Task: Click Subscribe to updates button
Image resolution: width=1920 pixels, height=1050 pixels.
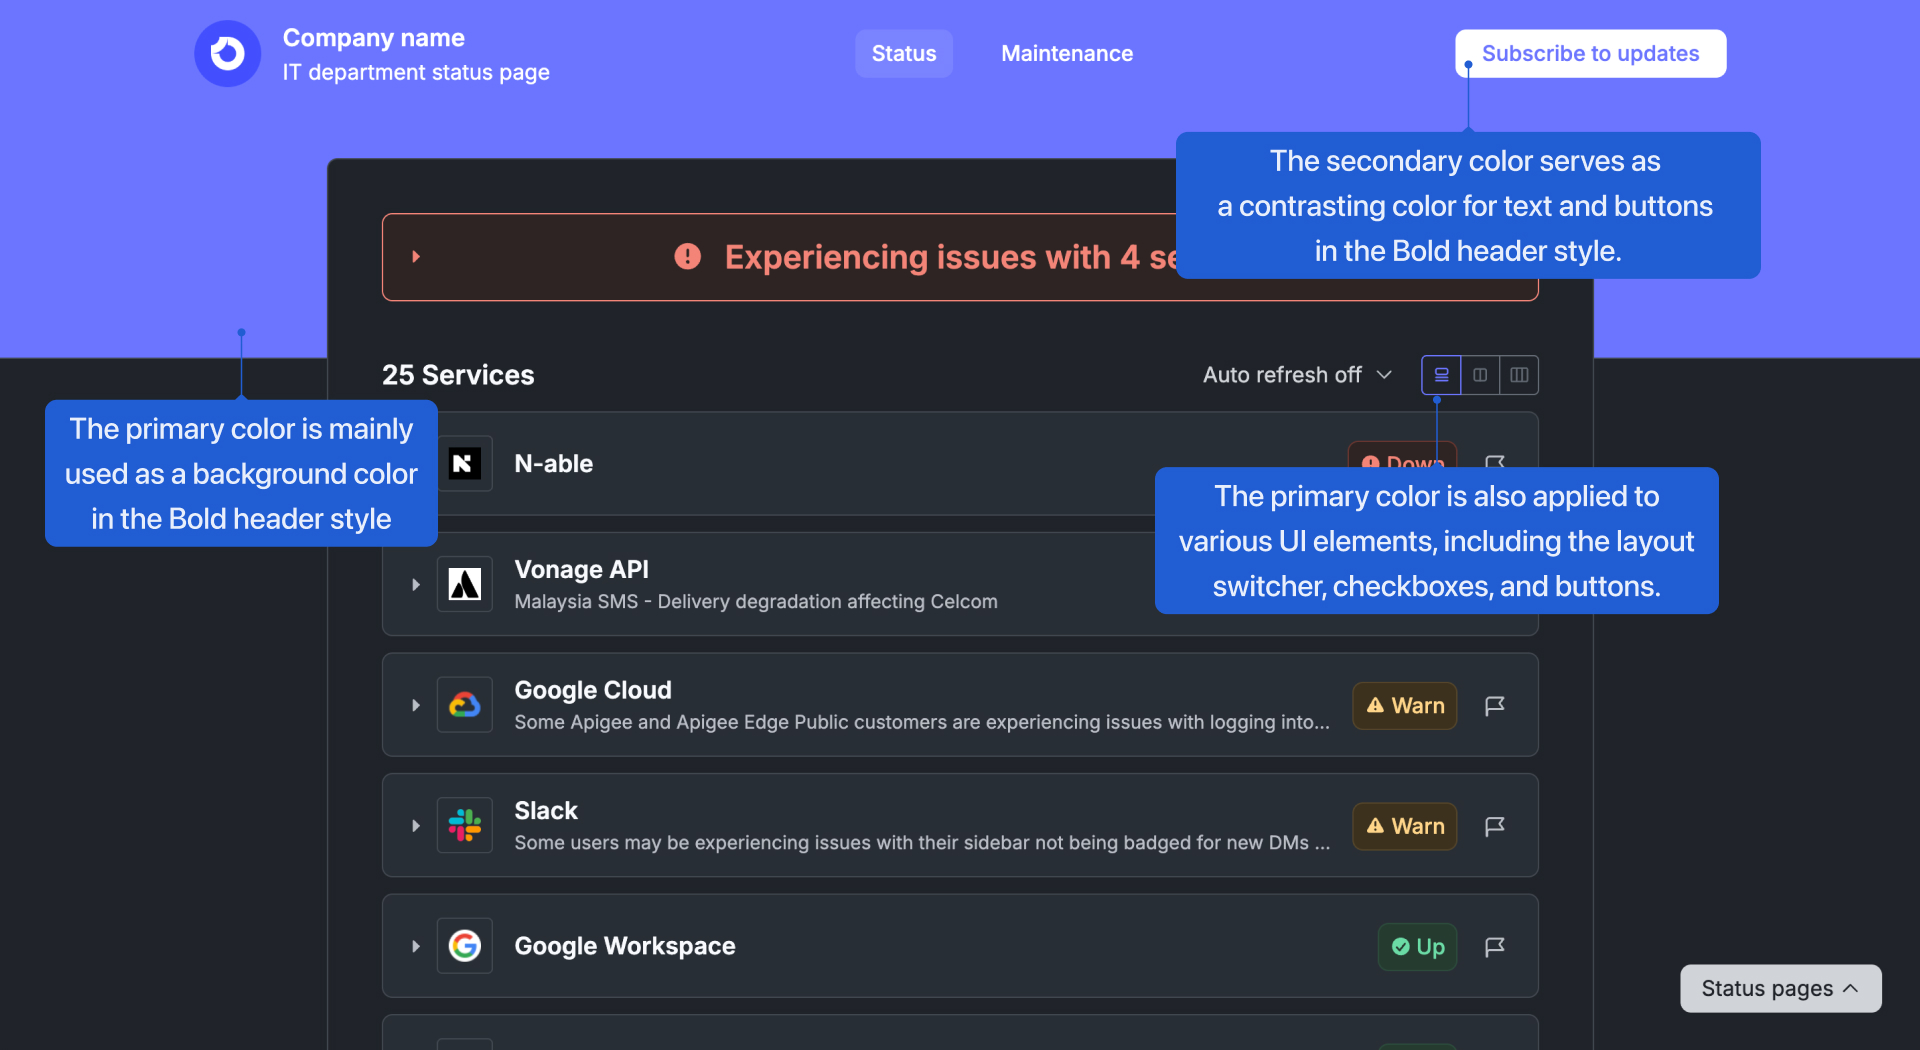Action: [1590, 53]
